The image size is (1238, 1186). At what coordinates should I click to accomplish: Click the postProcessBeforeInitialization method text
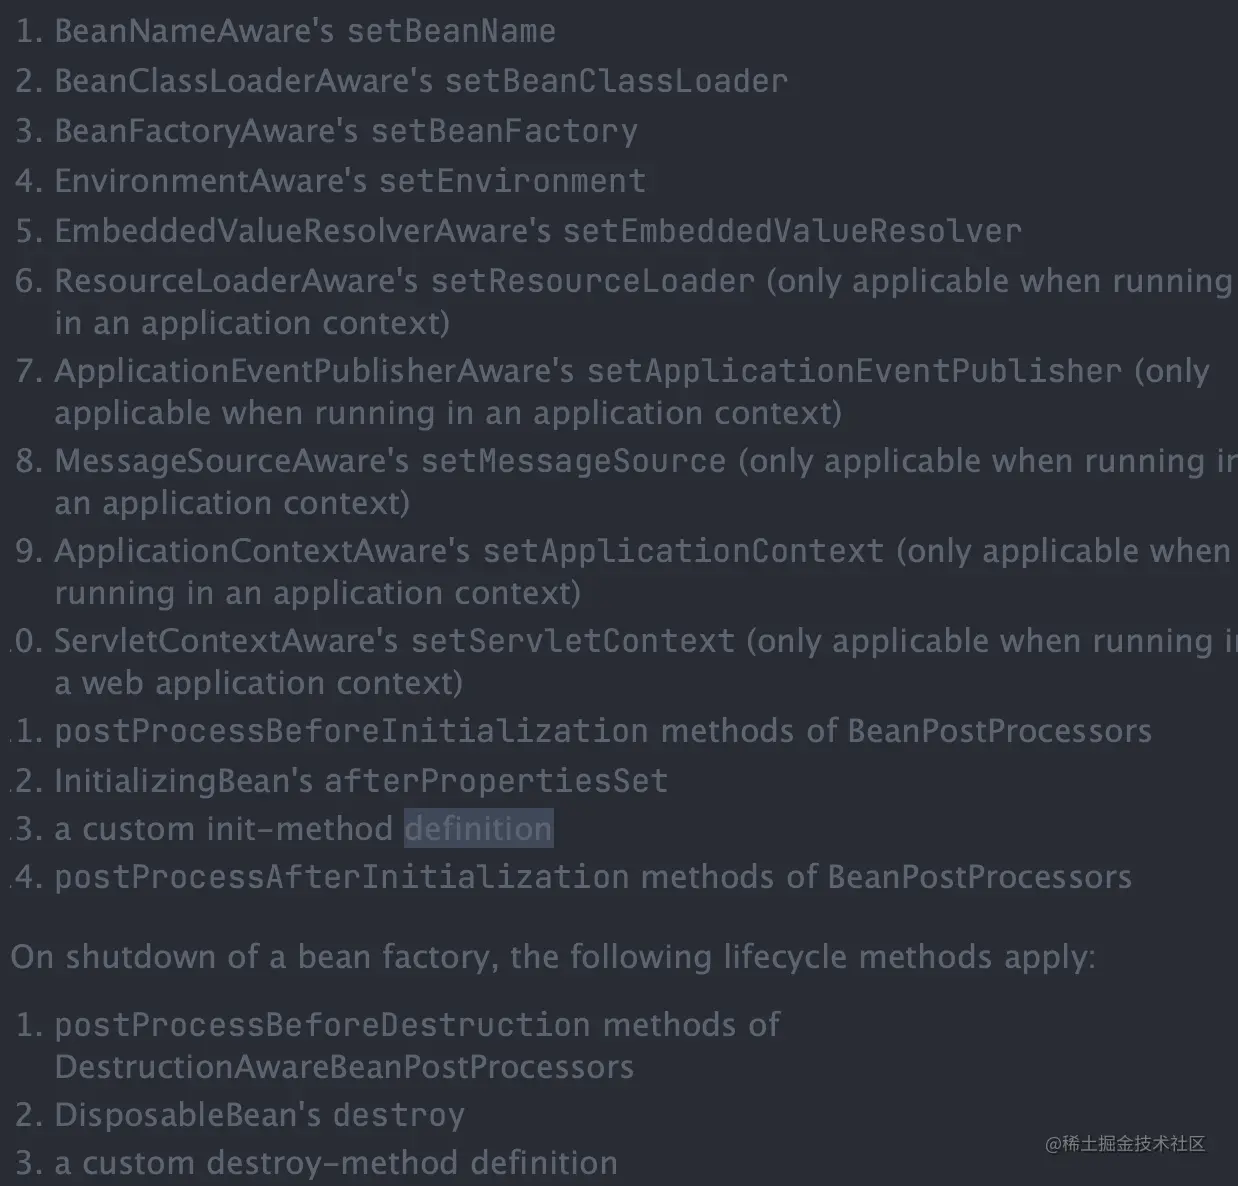point(351,731)
